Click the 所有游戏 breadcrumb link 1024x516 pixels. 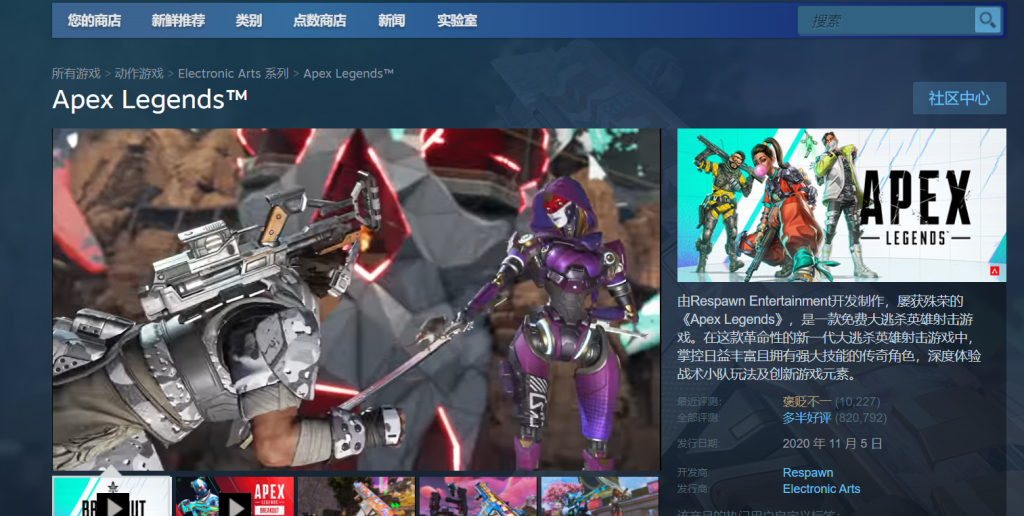coord(76,73)
